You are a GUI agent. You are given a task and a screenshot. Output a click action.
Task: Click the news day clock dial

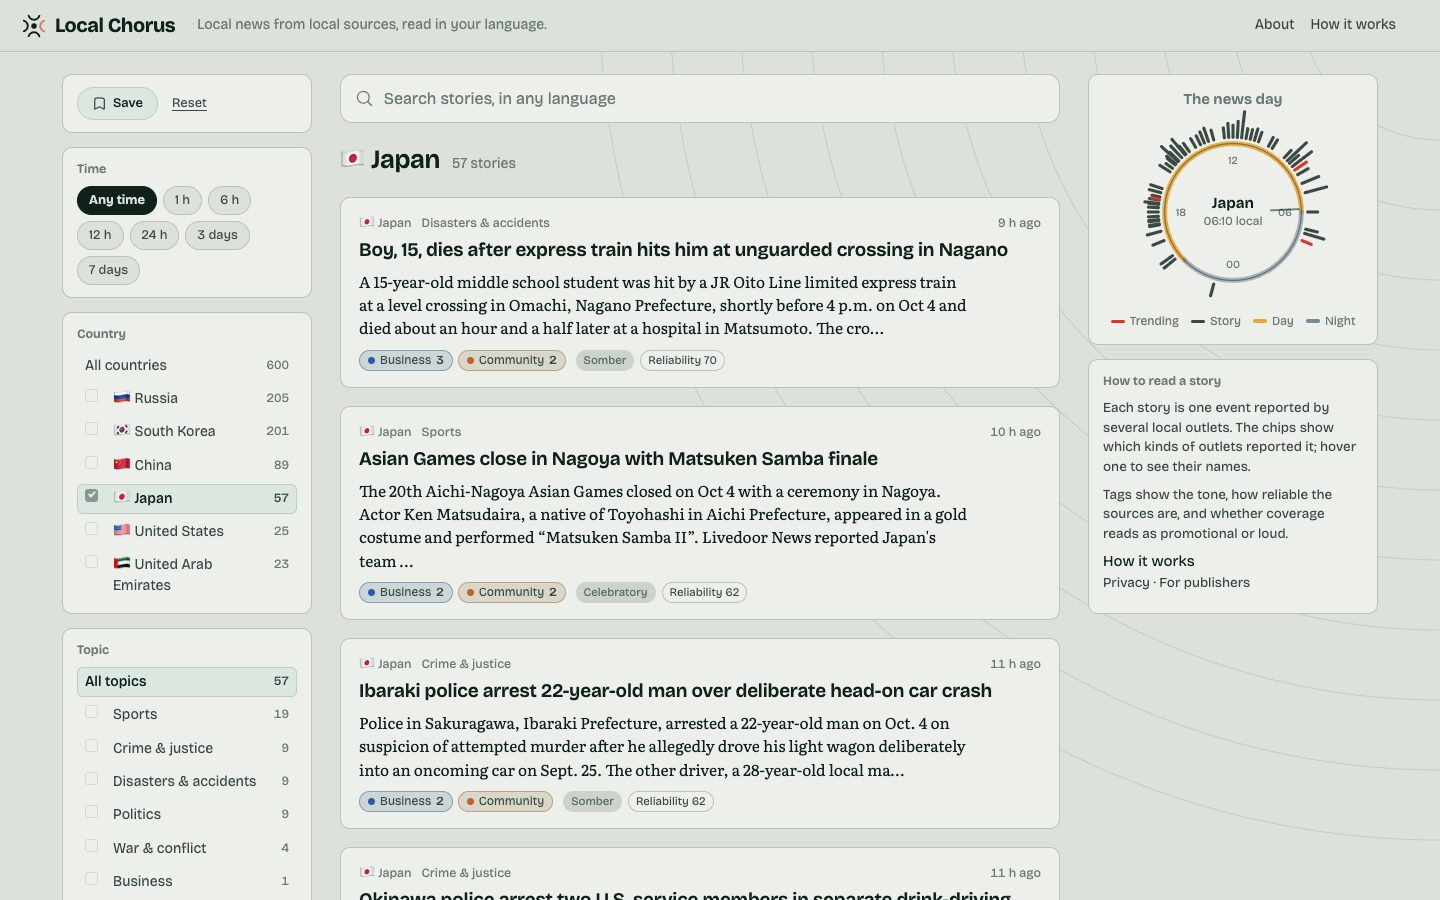1233,211
